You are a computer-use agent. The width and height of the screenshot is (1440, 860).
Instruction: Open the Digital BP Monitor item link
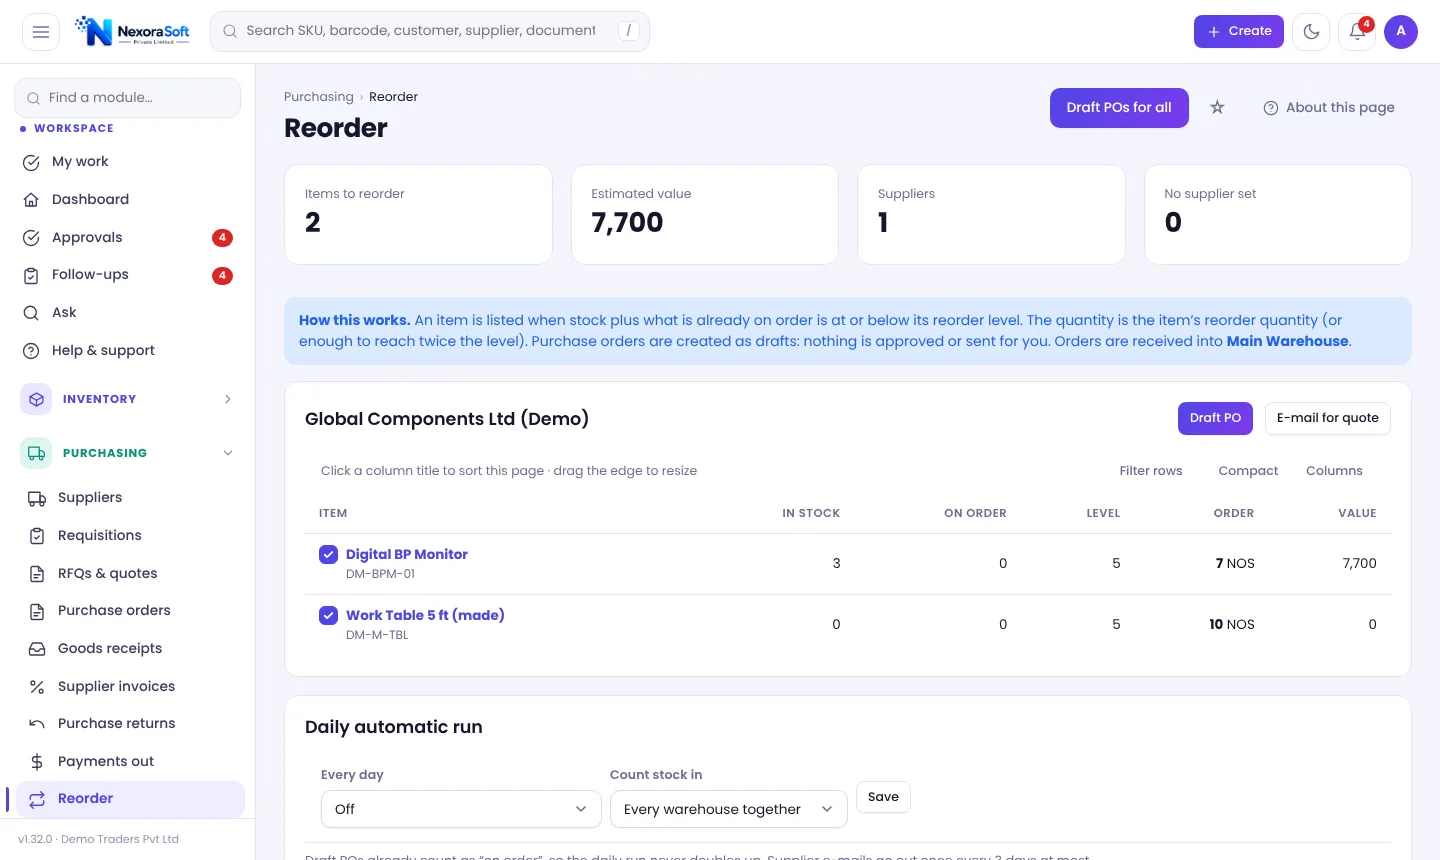(407, 554)
